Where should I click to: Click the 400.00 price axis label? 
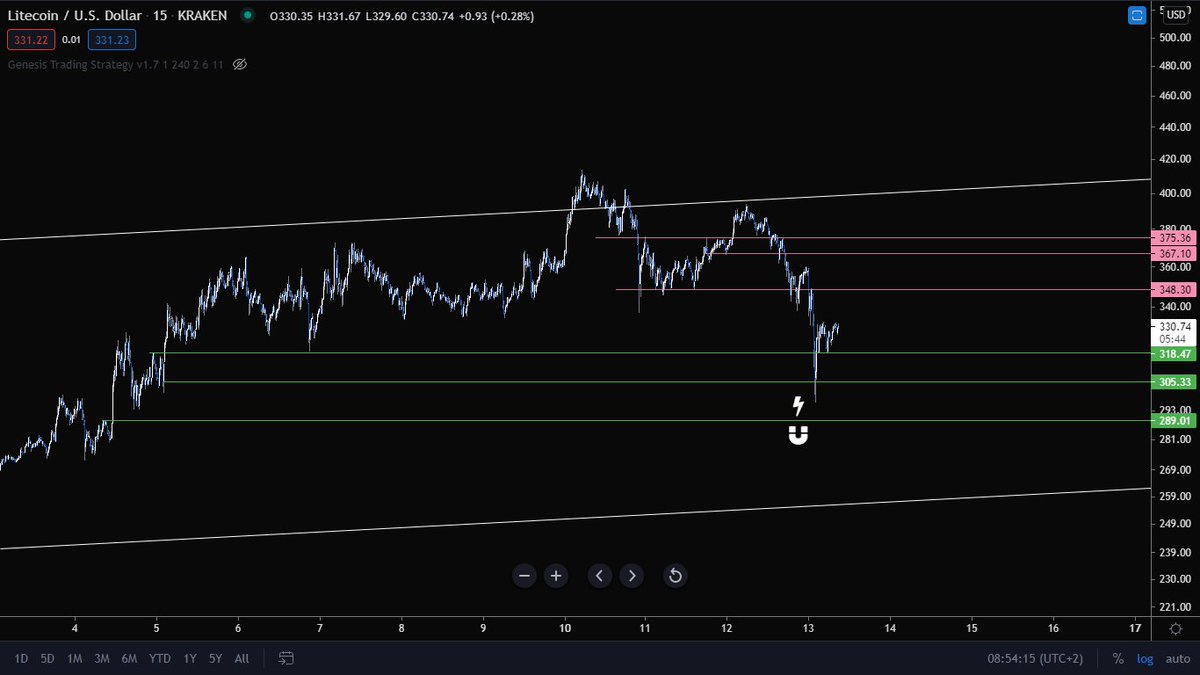coord(1174,193)
